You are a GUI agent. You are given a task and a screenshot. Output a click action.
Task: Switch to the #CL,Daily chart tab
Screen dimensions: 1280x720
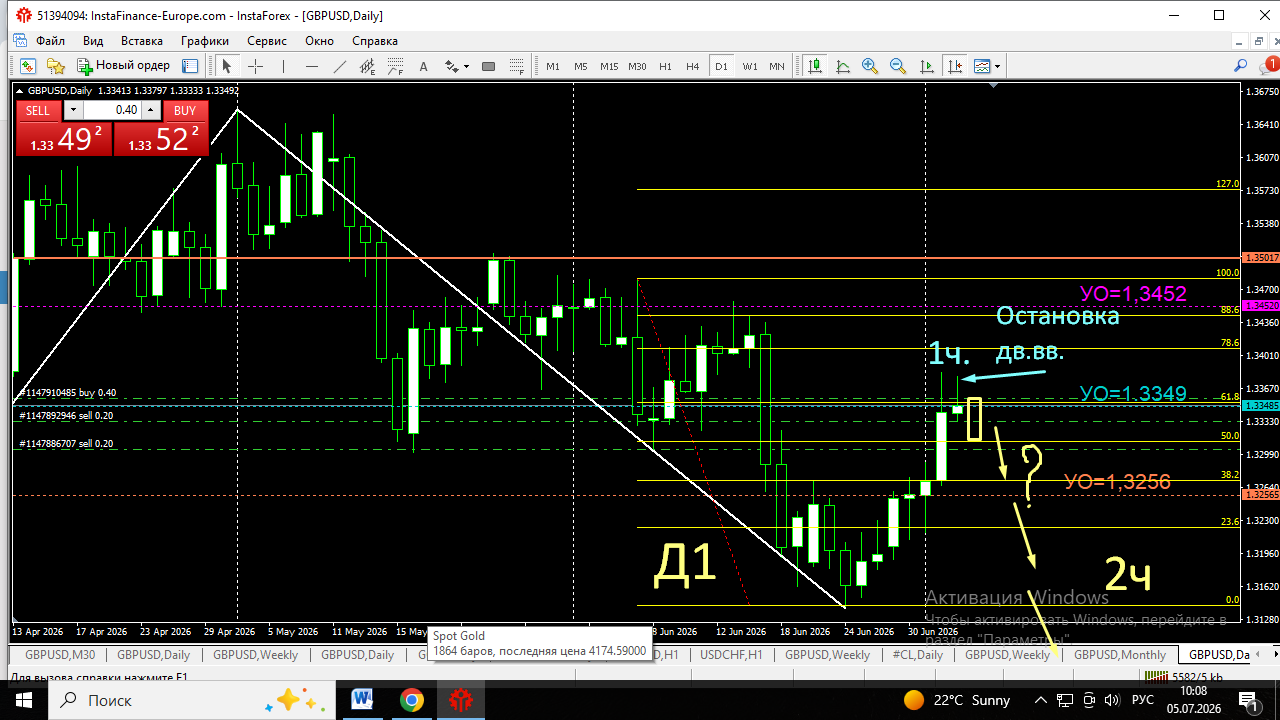(918, 655)
